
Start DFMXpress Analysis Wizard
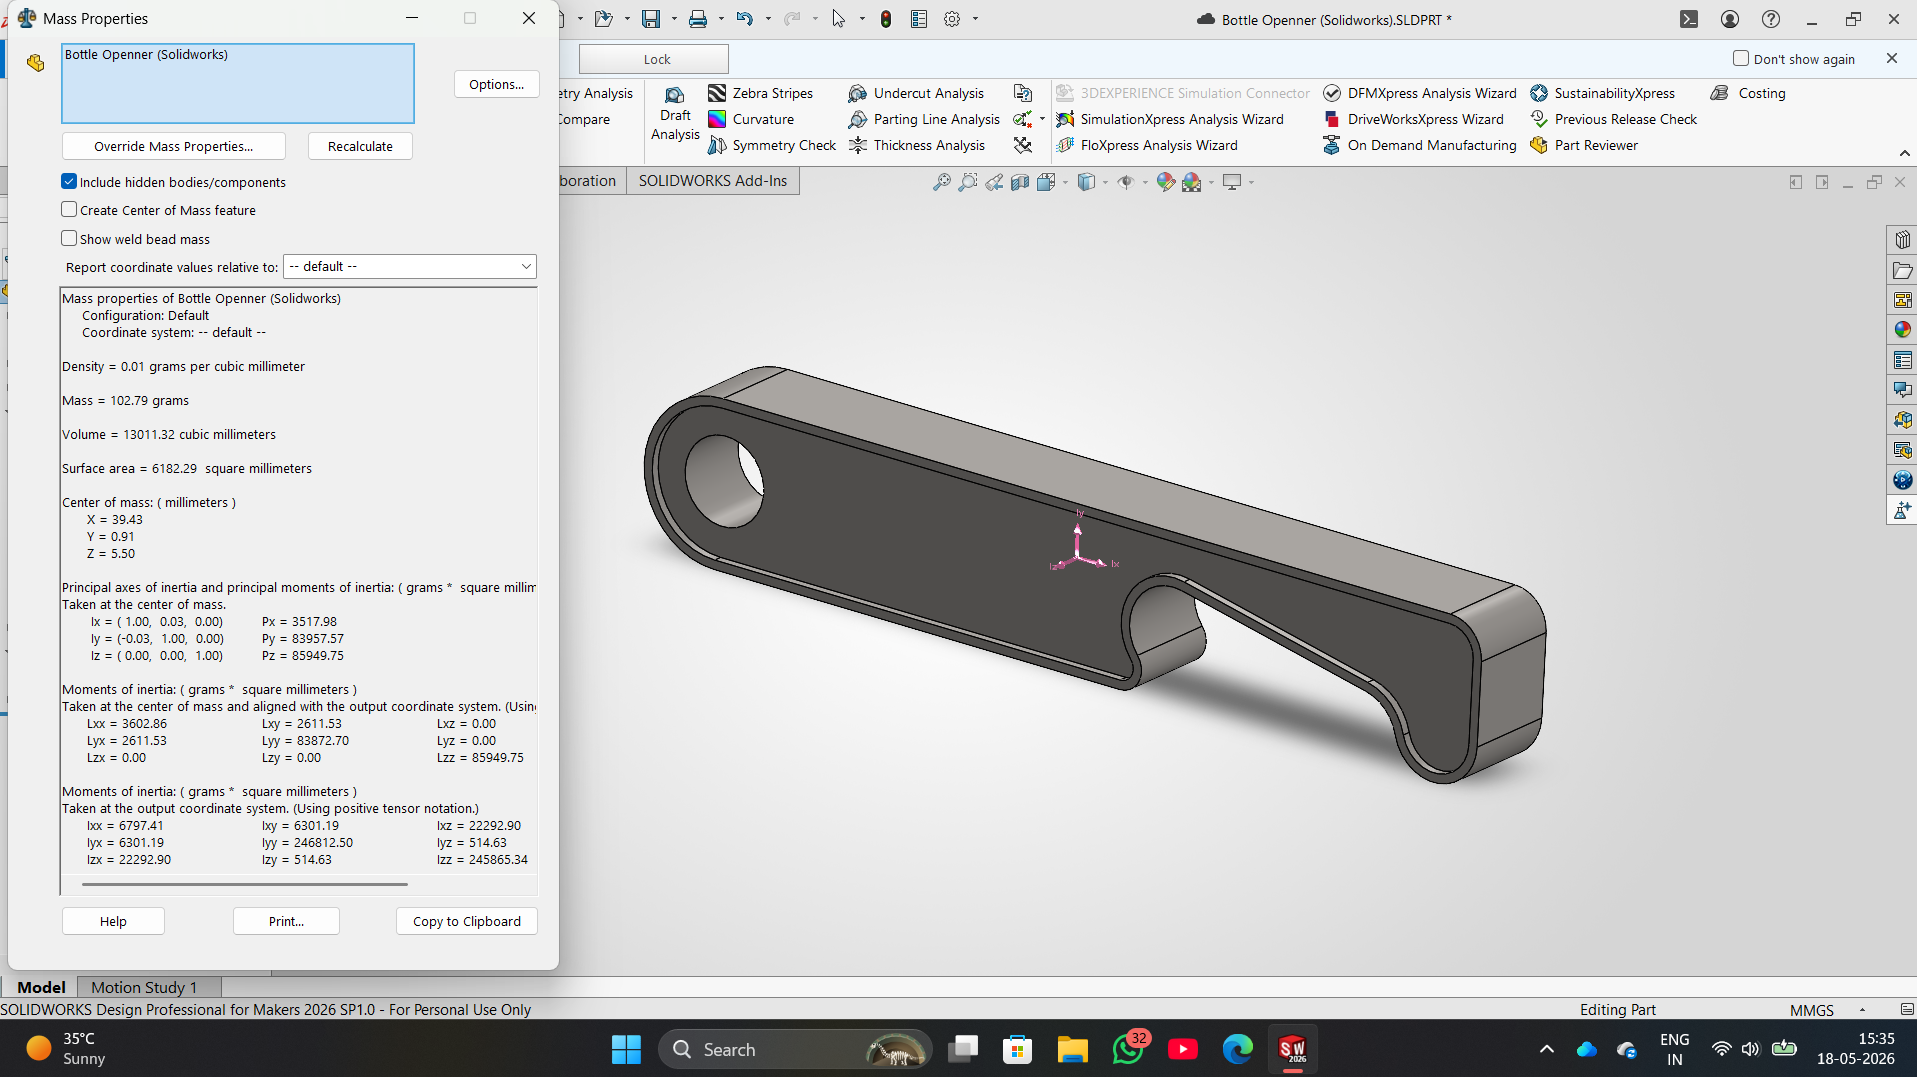tap(1419, 93)
